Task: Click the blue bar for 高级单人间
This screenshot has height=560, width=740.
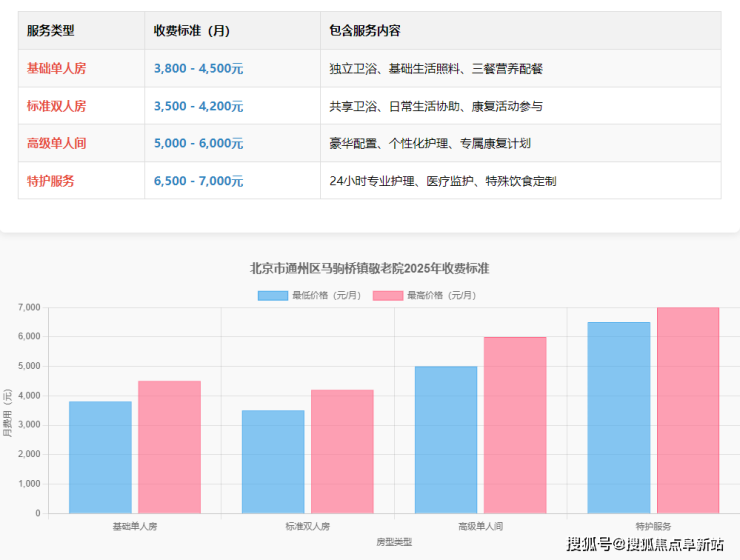Action: (x=446, y=439)
